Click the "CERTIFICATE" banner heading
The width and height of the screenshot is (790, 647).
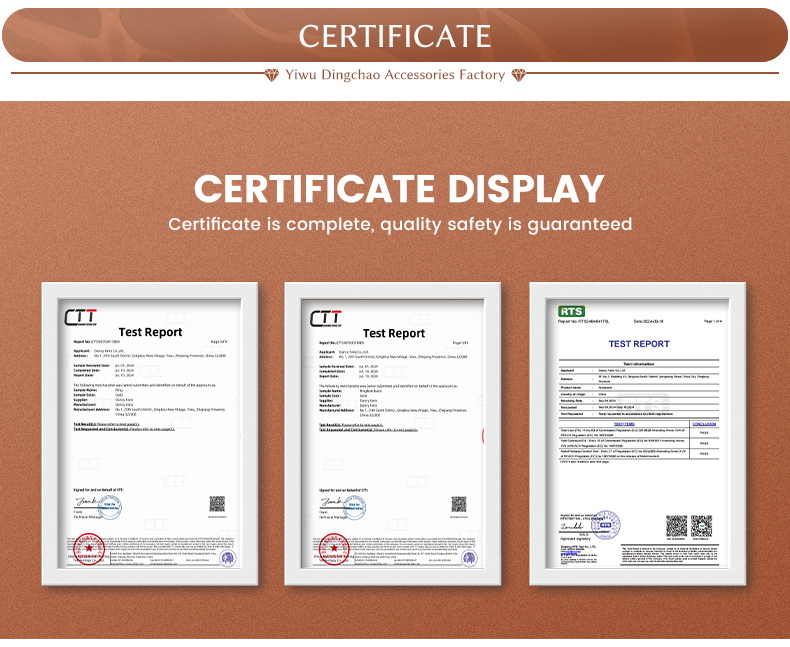pyautogui.click(x=395, y=36)
